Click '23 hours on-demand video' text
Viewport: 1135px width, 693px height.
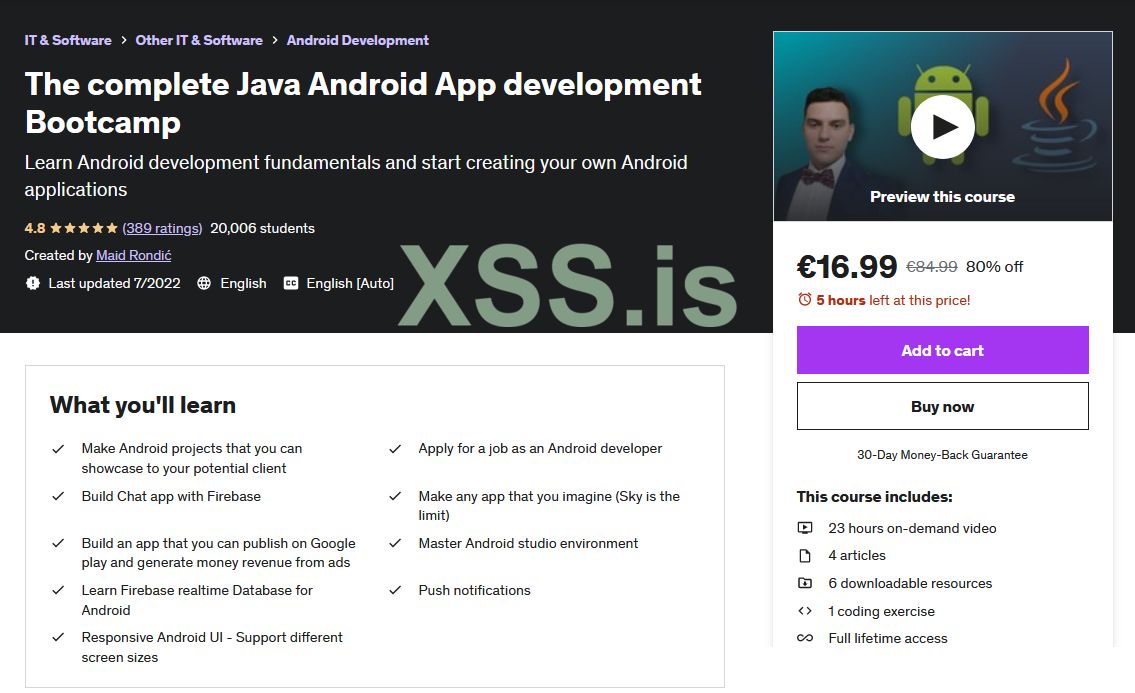[x=912, y=529]
